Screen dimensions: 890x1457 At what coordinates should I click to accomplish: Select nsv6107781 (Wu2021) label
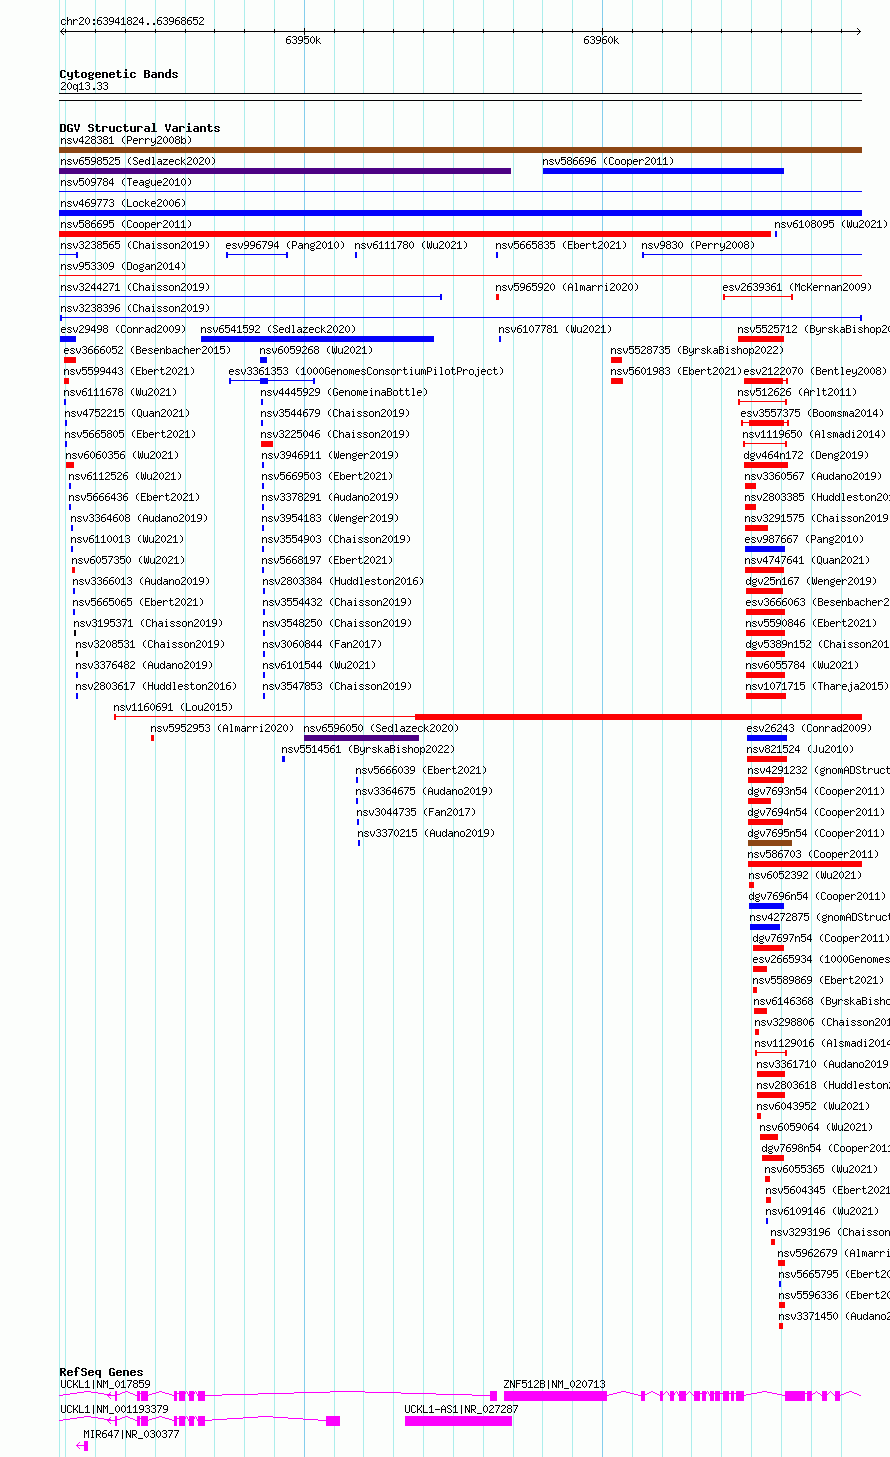555,329
